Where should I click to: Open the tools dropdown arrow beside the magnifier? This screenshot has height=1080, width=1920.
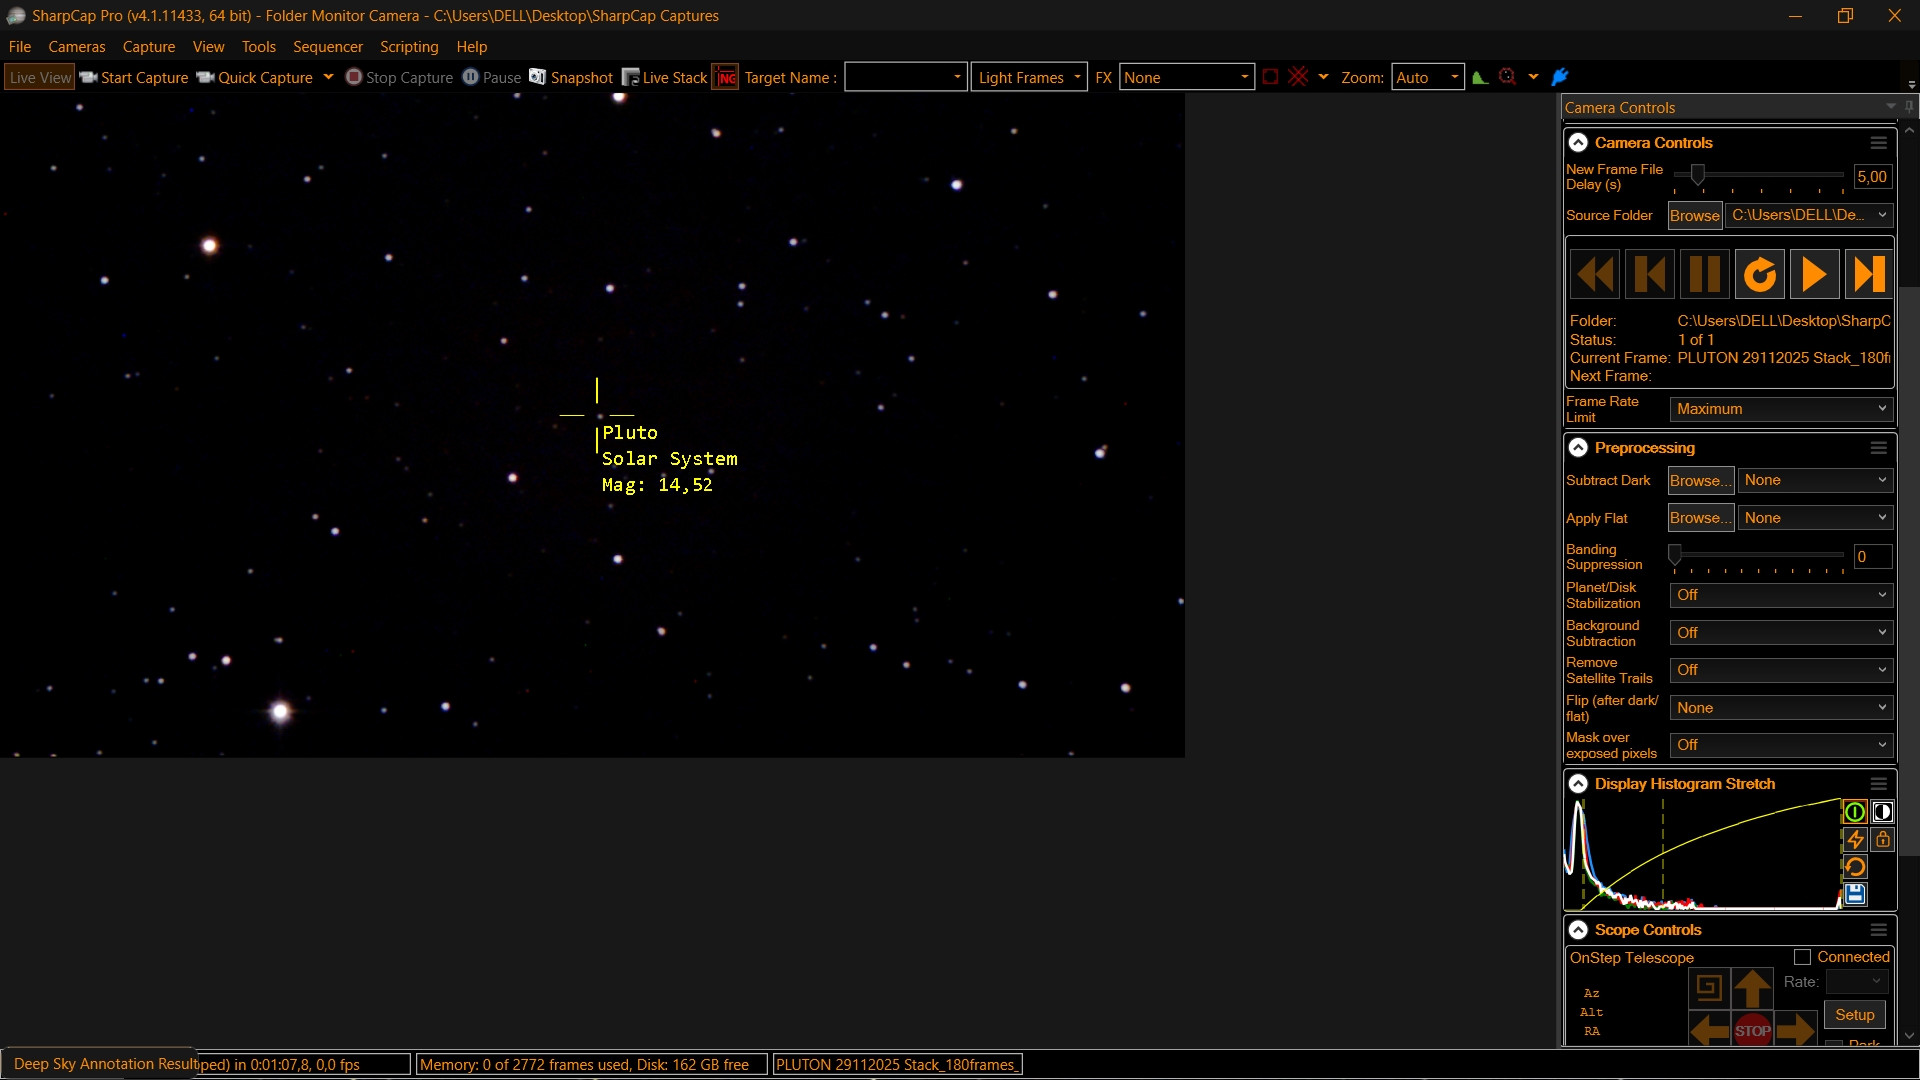[x=1533, y=77]
